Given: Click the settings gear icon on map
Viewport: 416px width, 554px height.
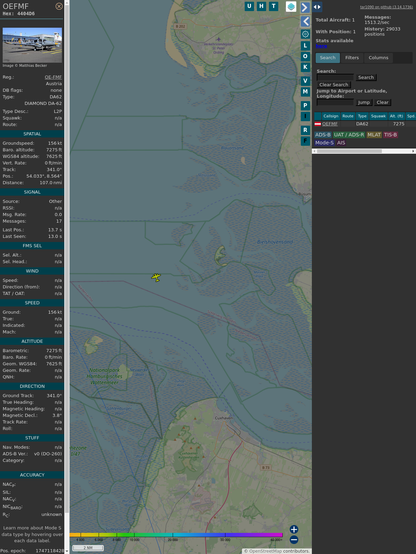Looking at the screenshot, I should [305, 34].
